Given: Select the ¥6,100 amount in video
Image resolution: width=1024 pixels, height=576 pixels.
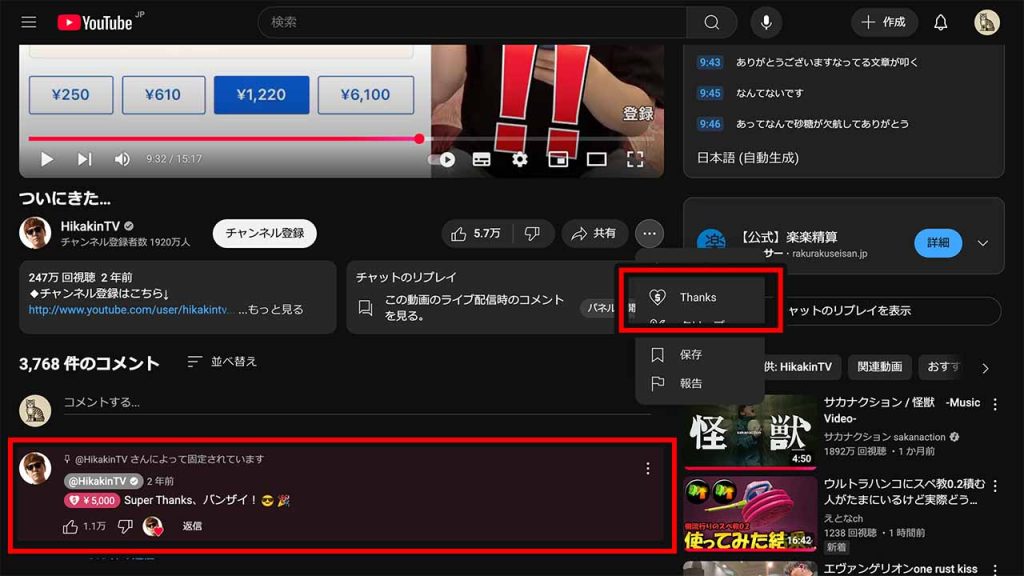Looking at the screenshot, I should tap(365, 95).
